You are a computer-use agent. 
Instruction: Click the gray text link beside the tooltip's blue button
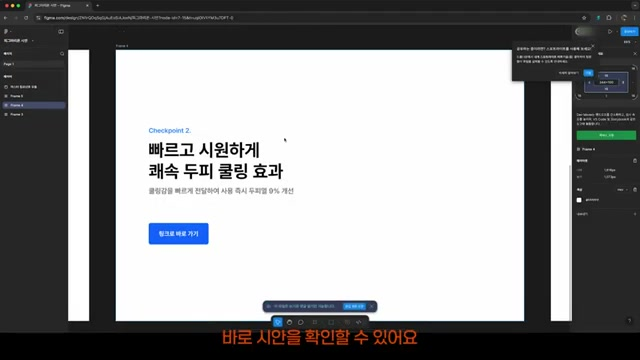569,73
